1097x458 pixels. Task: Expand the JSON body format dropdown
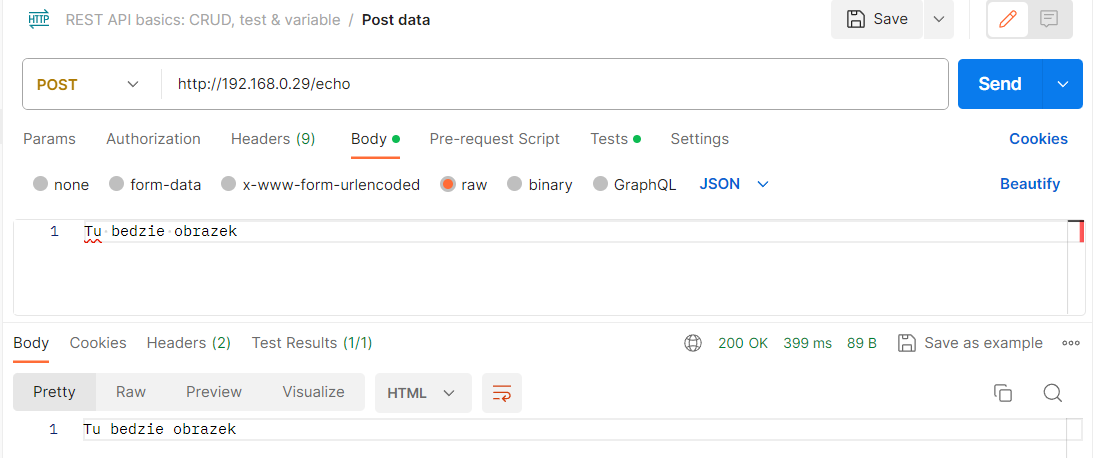coord(734,184)
